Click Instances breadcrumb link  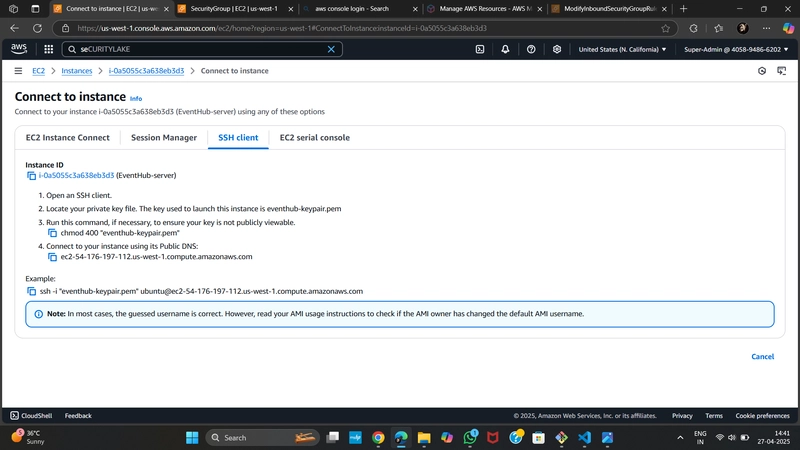click(x=77, y=71)
